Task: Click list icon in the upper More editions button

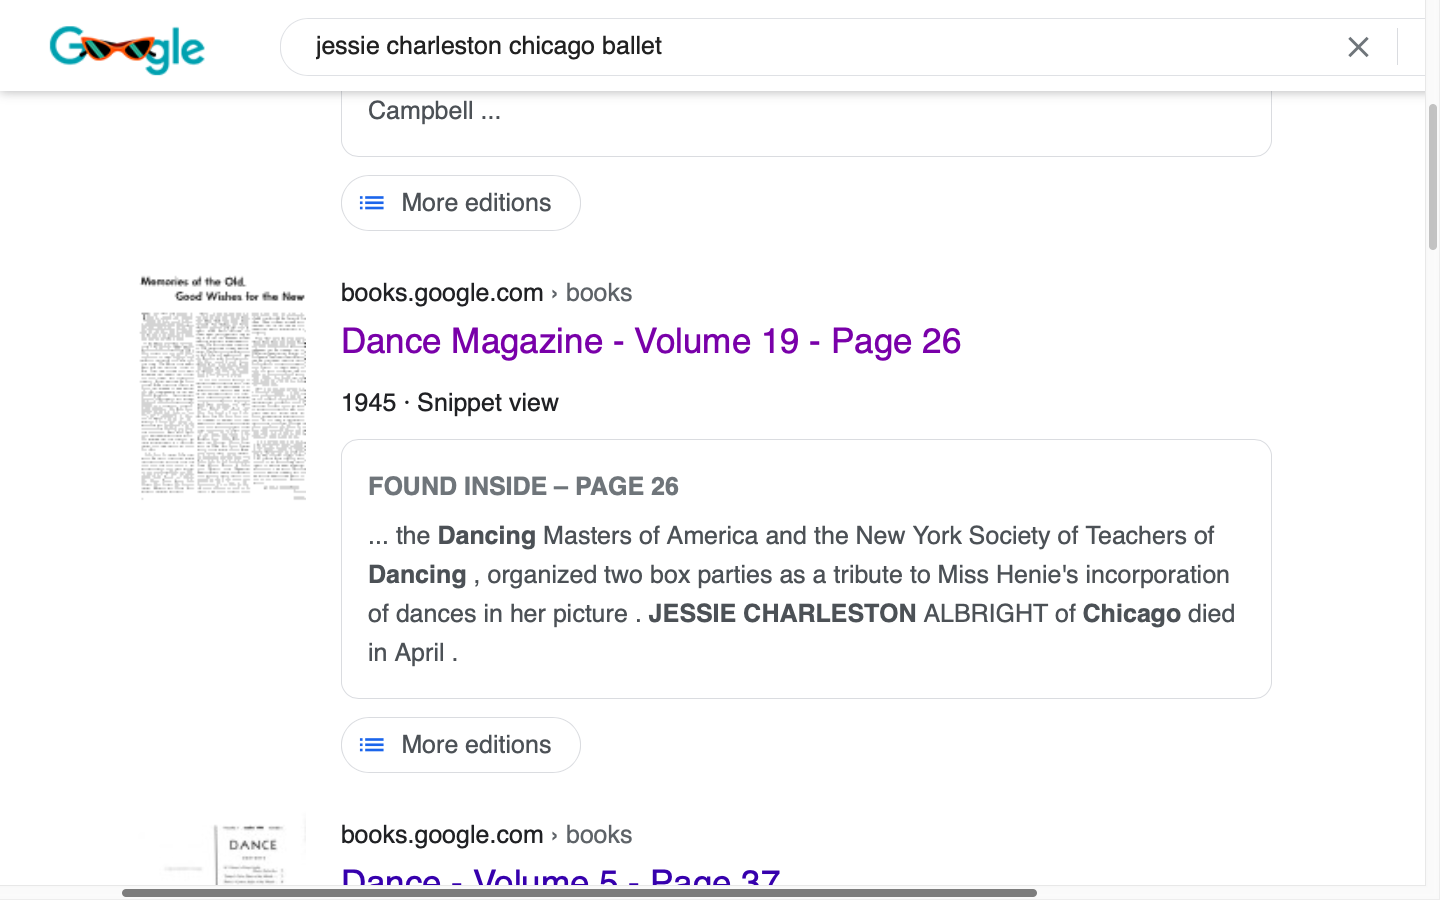Action: pos(372,203)
